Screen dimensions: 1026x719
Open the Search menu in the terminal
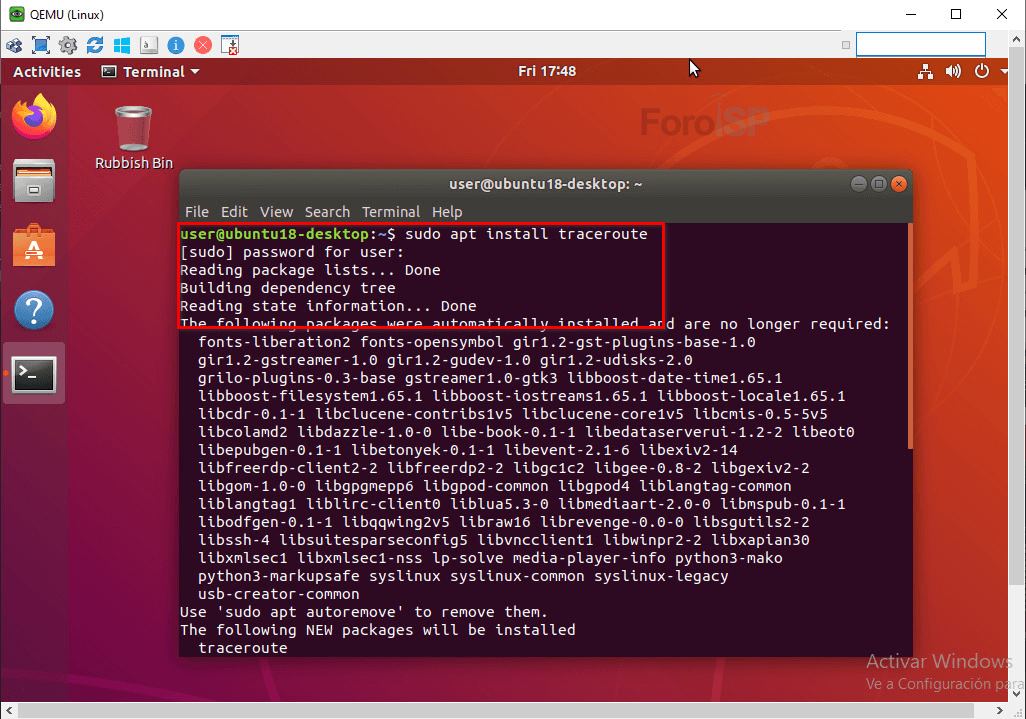(327, 212)
